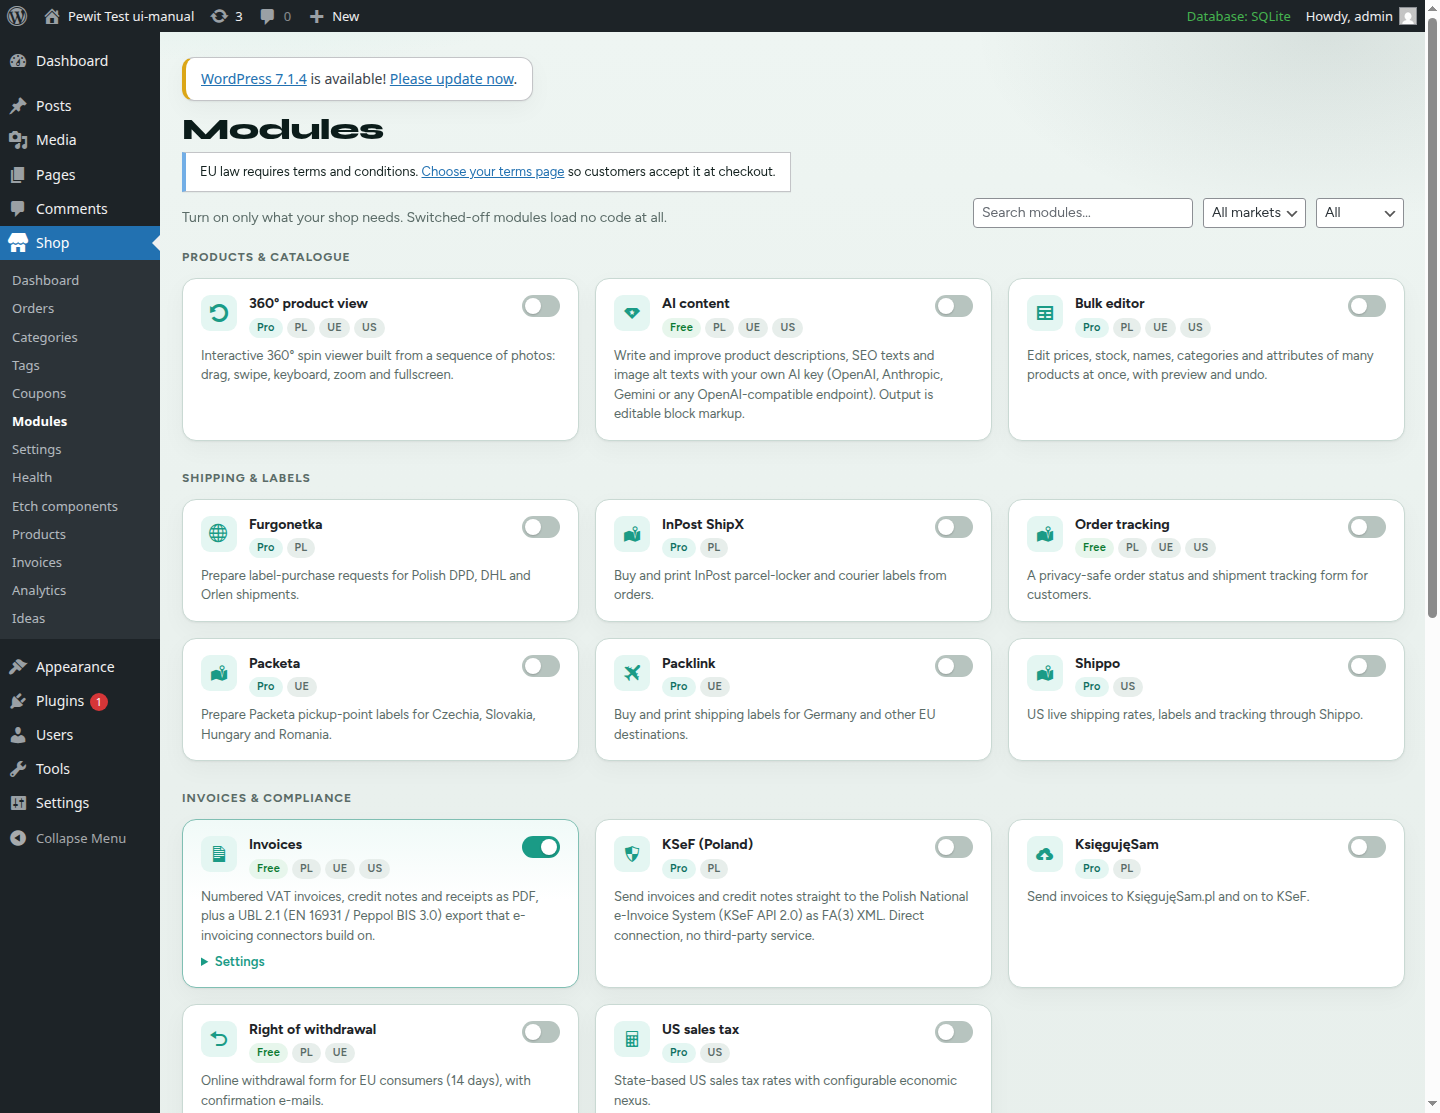
Task: Enable the Bulk editor module
Action: point(1367,306)
